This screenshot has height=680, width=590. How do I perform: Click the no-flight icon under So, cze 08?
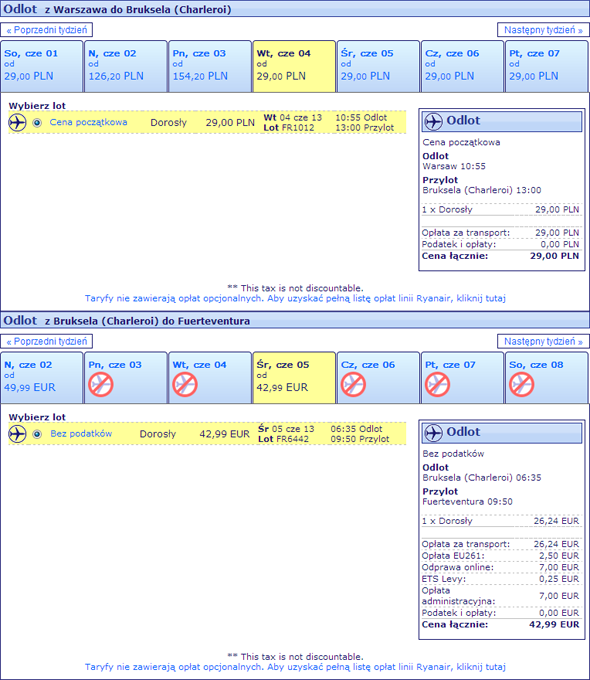[x=521, y=385]
